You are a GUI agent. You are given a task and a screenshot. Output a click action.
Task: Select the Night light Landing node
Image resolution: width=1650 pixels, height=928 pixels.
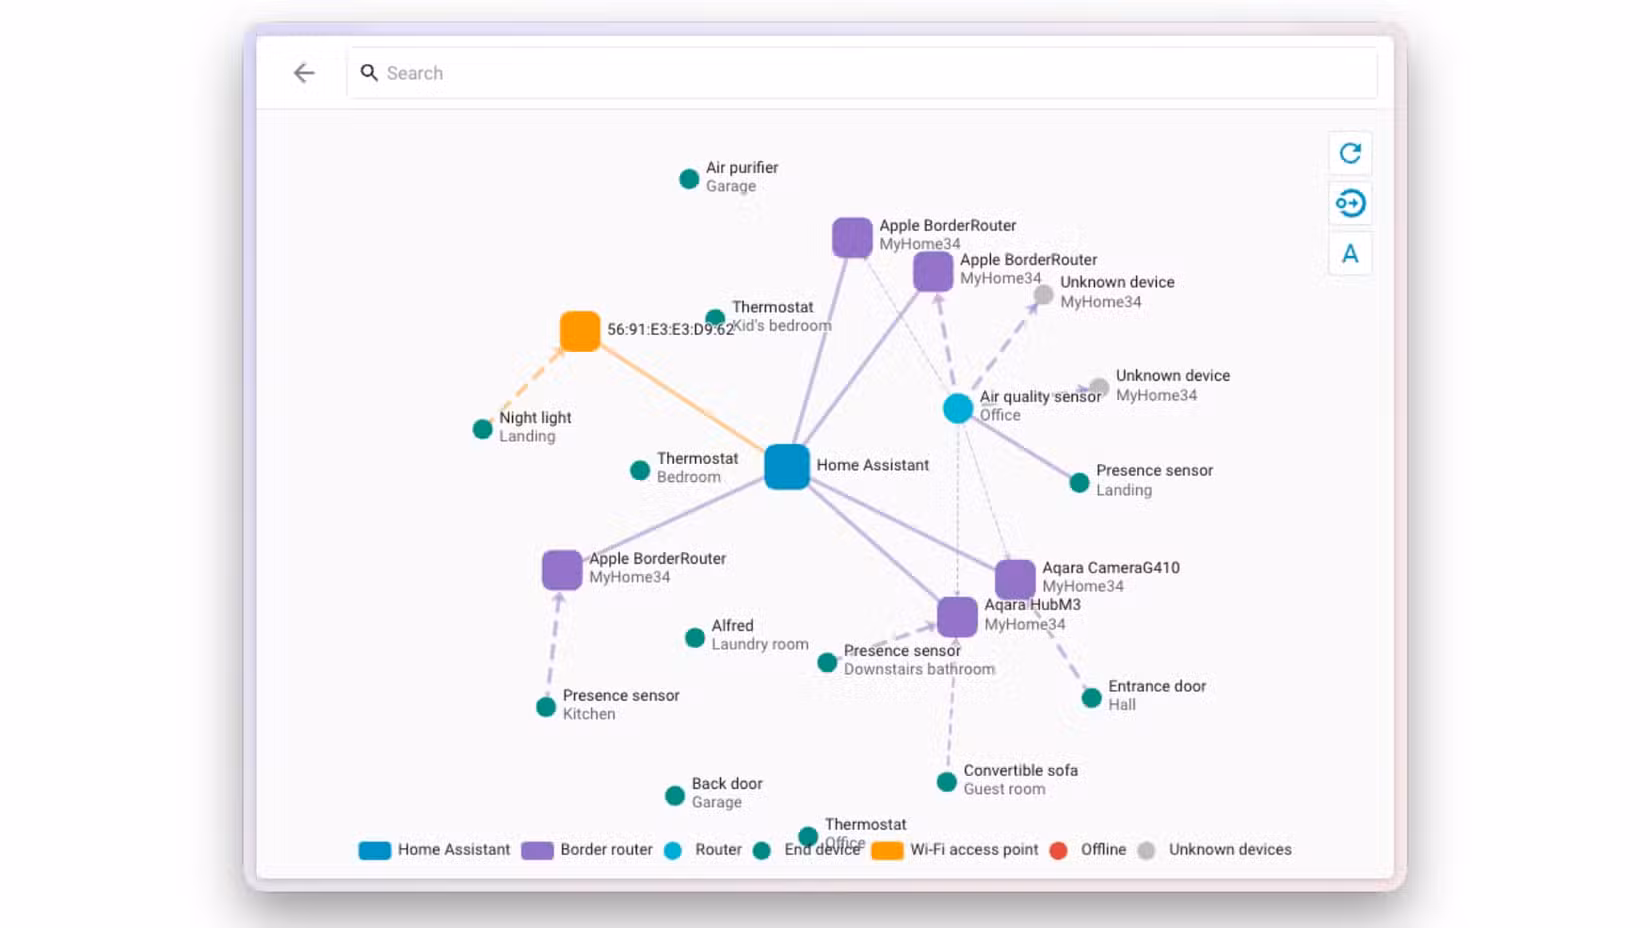(x=482, y=429)
